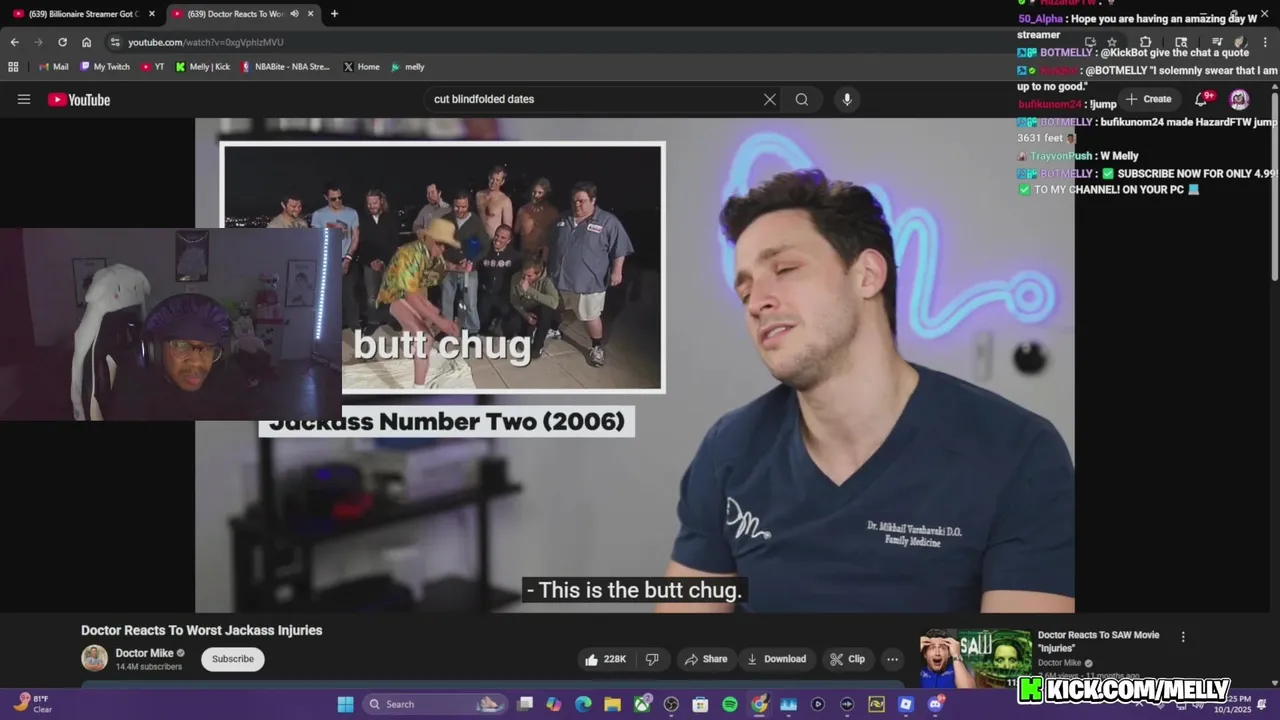This screenshot has height=720, width=1280.
Task: Download the video
Action: 777,659
